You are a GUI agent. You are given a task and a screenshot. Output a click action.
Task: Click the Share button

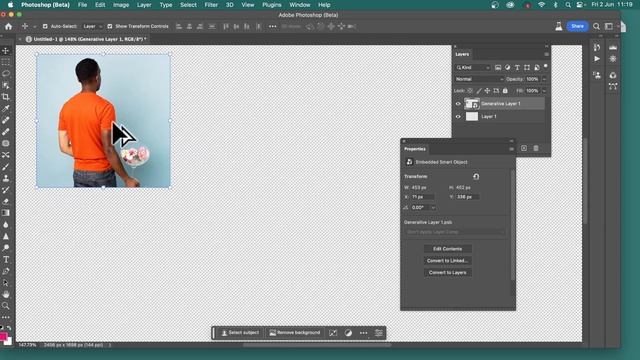tap(577, 26)
